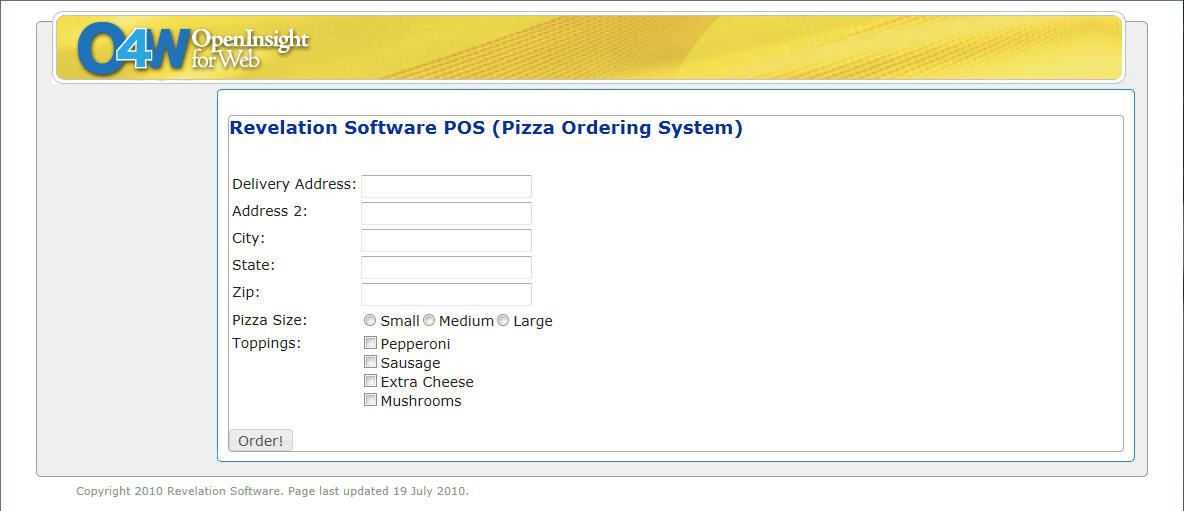Image resolution: width=1184 pixels, height=511 pixels.
Task: Enable the Sausage topping
Action: click(371, 362)
